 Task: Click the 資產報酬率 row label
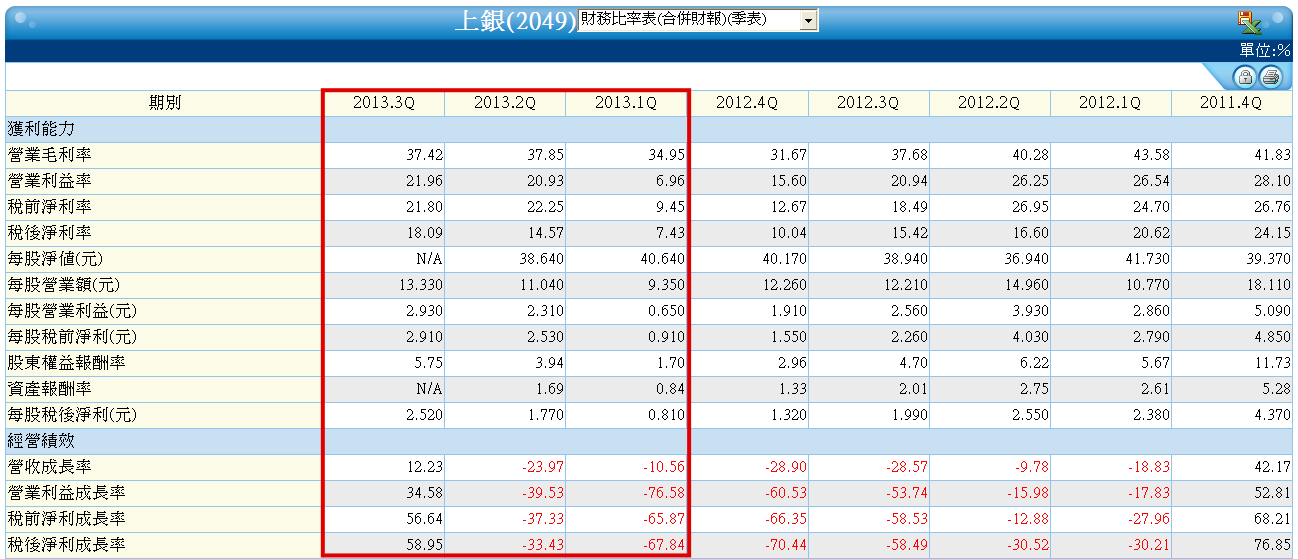click(x=49, y=389)
